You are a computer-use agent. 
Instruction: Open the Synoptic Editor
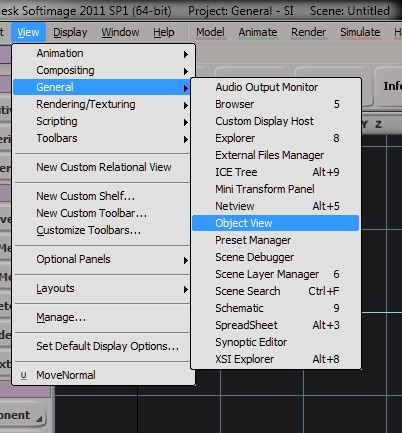(x=276, y=342)
